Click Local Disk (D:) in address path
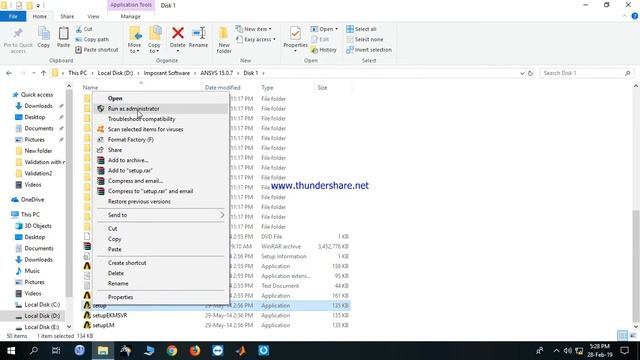 [x=115, y=73]
